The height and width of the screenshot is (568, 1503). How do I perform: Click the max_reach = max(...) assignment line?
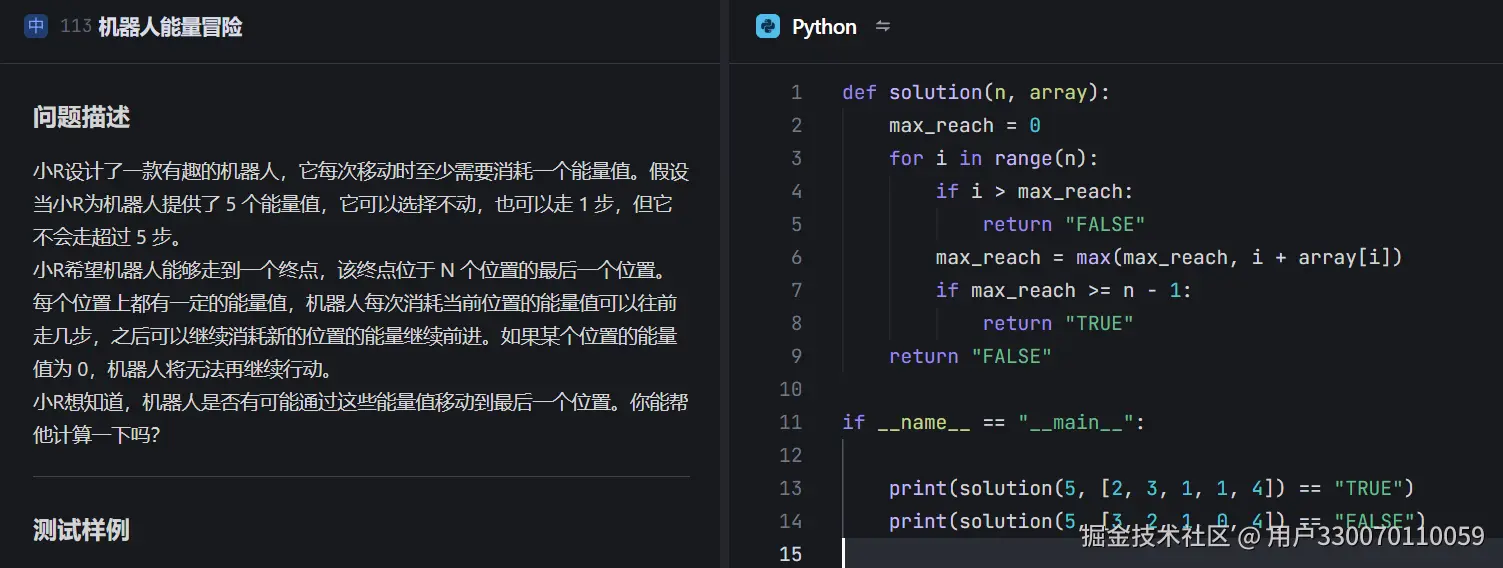point(1169,257)
